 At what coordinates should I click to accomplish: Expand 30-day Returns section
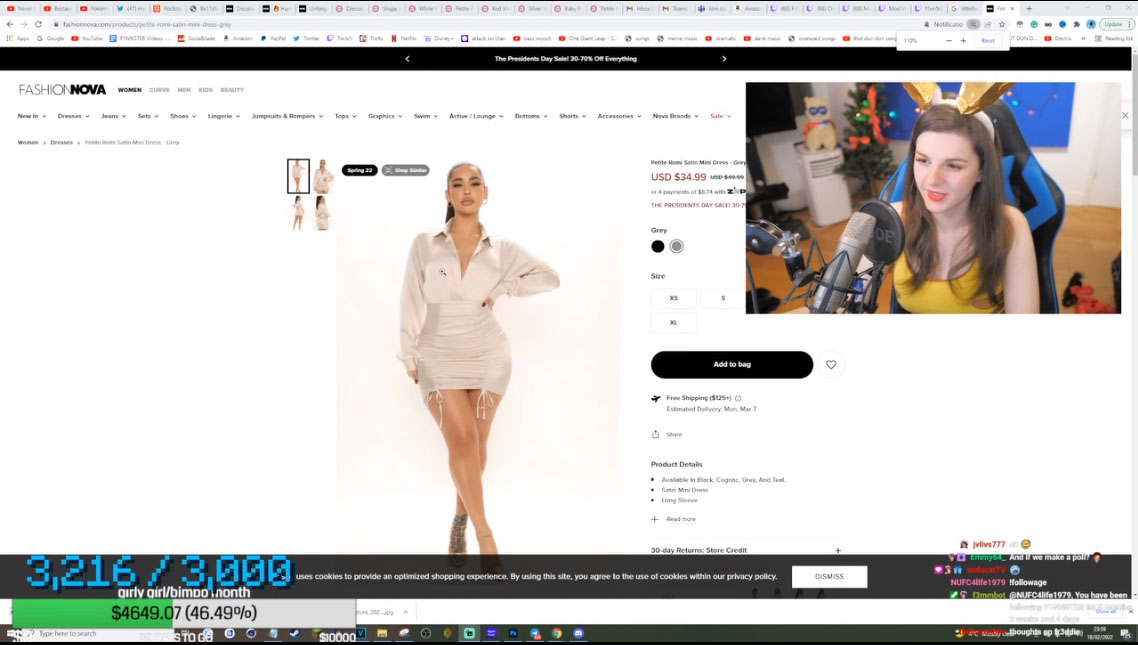pyautogui.click(x=746, y=551)
